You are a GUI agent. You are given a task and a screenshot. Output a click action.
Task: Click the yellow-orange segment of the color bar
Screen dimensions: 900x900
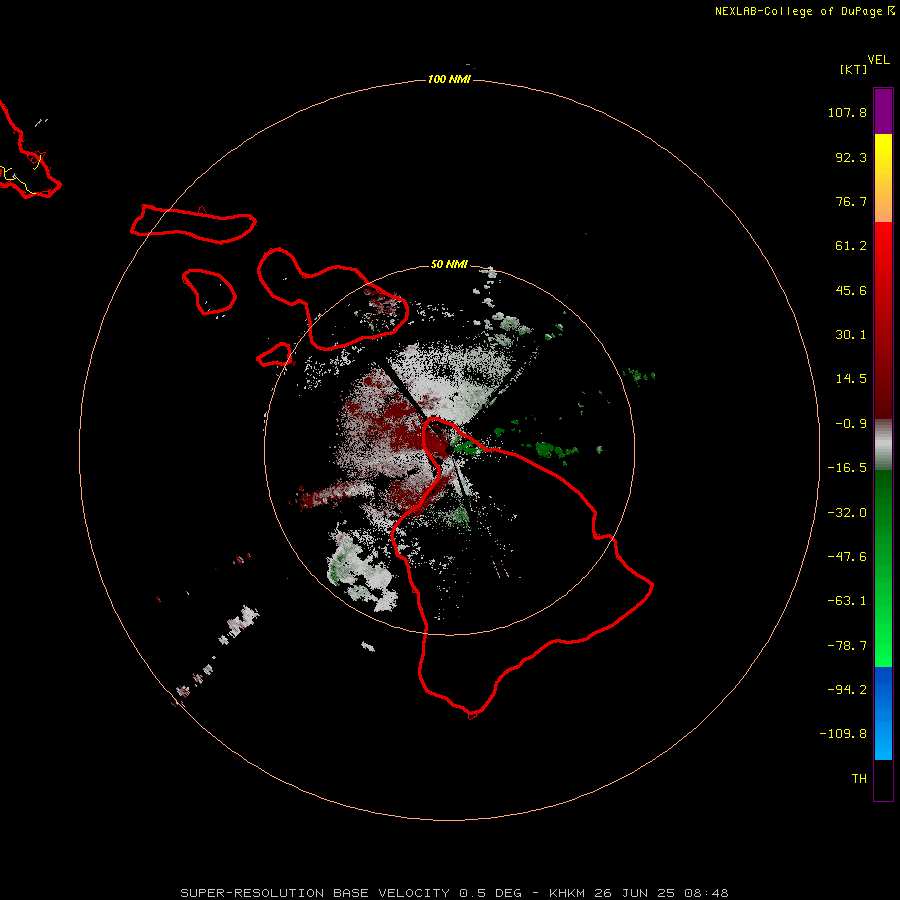(883, 178)
